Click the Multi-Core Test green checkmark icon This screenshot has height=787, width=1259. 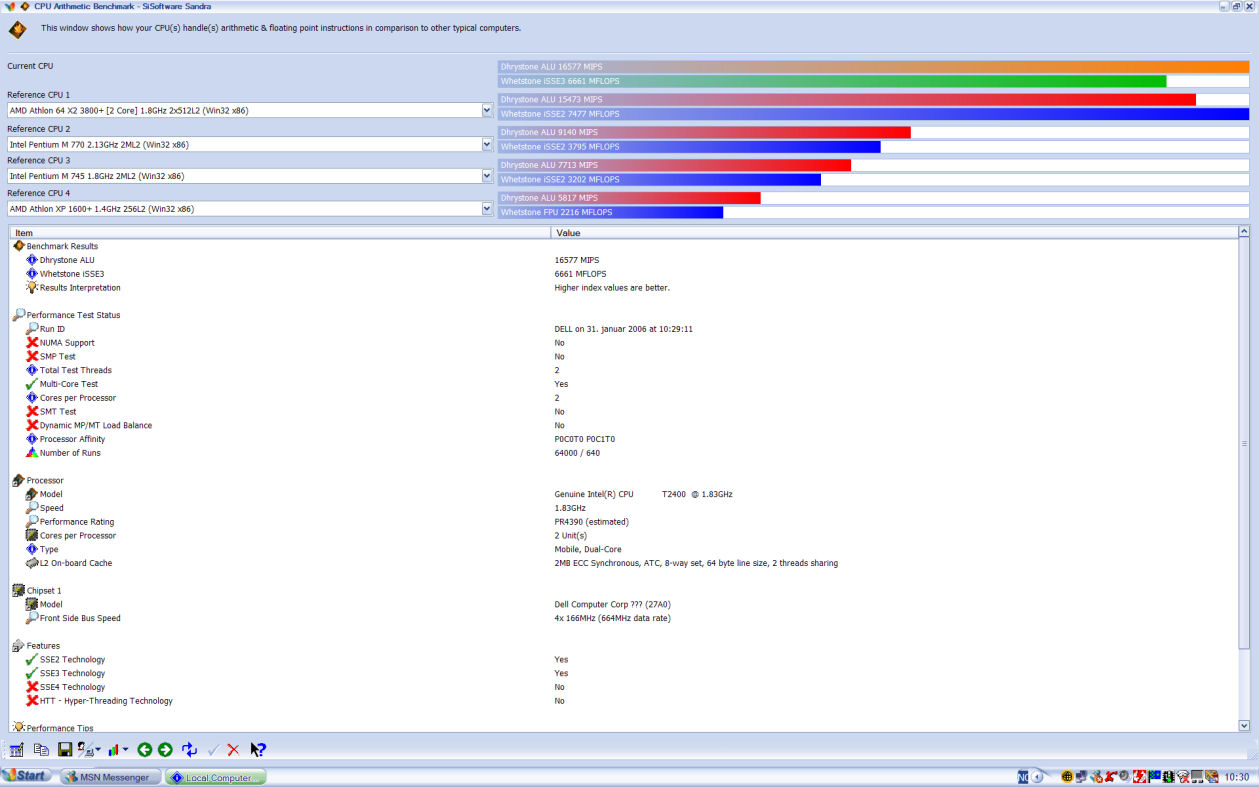32,384
